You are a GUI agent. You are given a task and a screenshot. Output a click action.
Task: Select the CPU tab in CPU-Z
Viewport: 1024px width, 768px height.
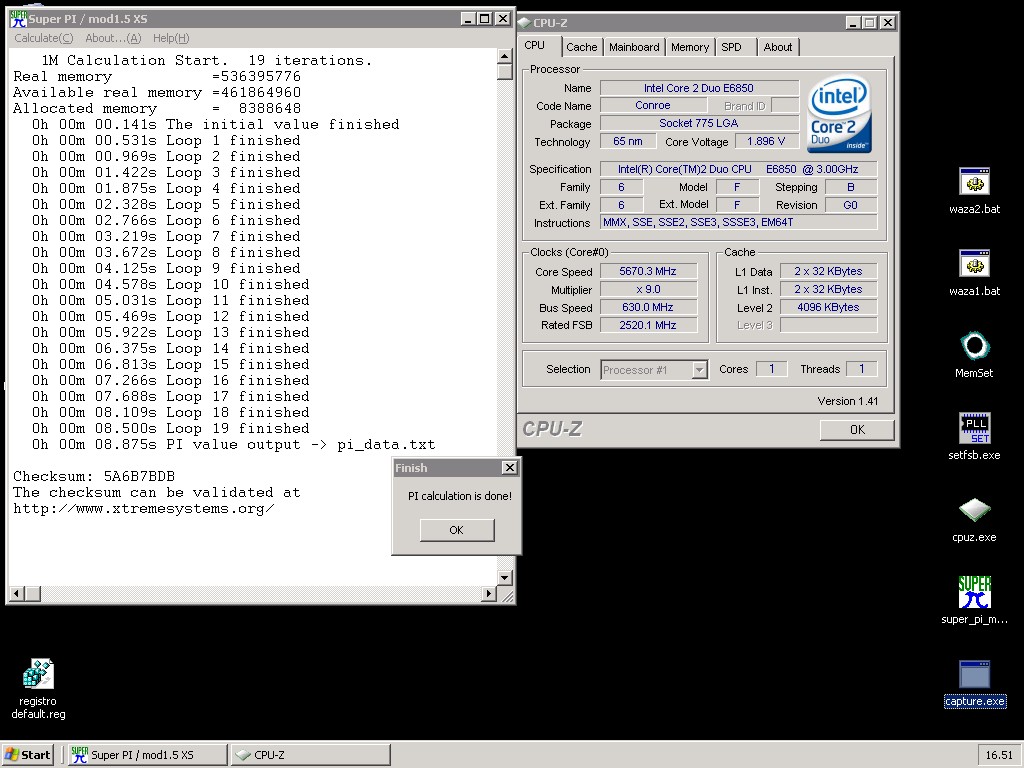[535, 46]
